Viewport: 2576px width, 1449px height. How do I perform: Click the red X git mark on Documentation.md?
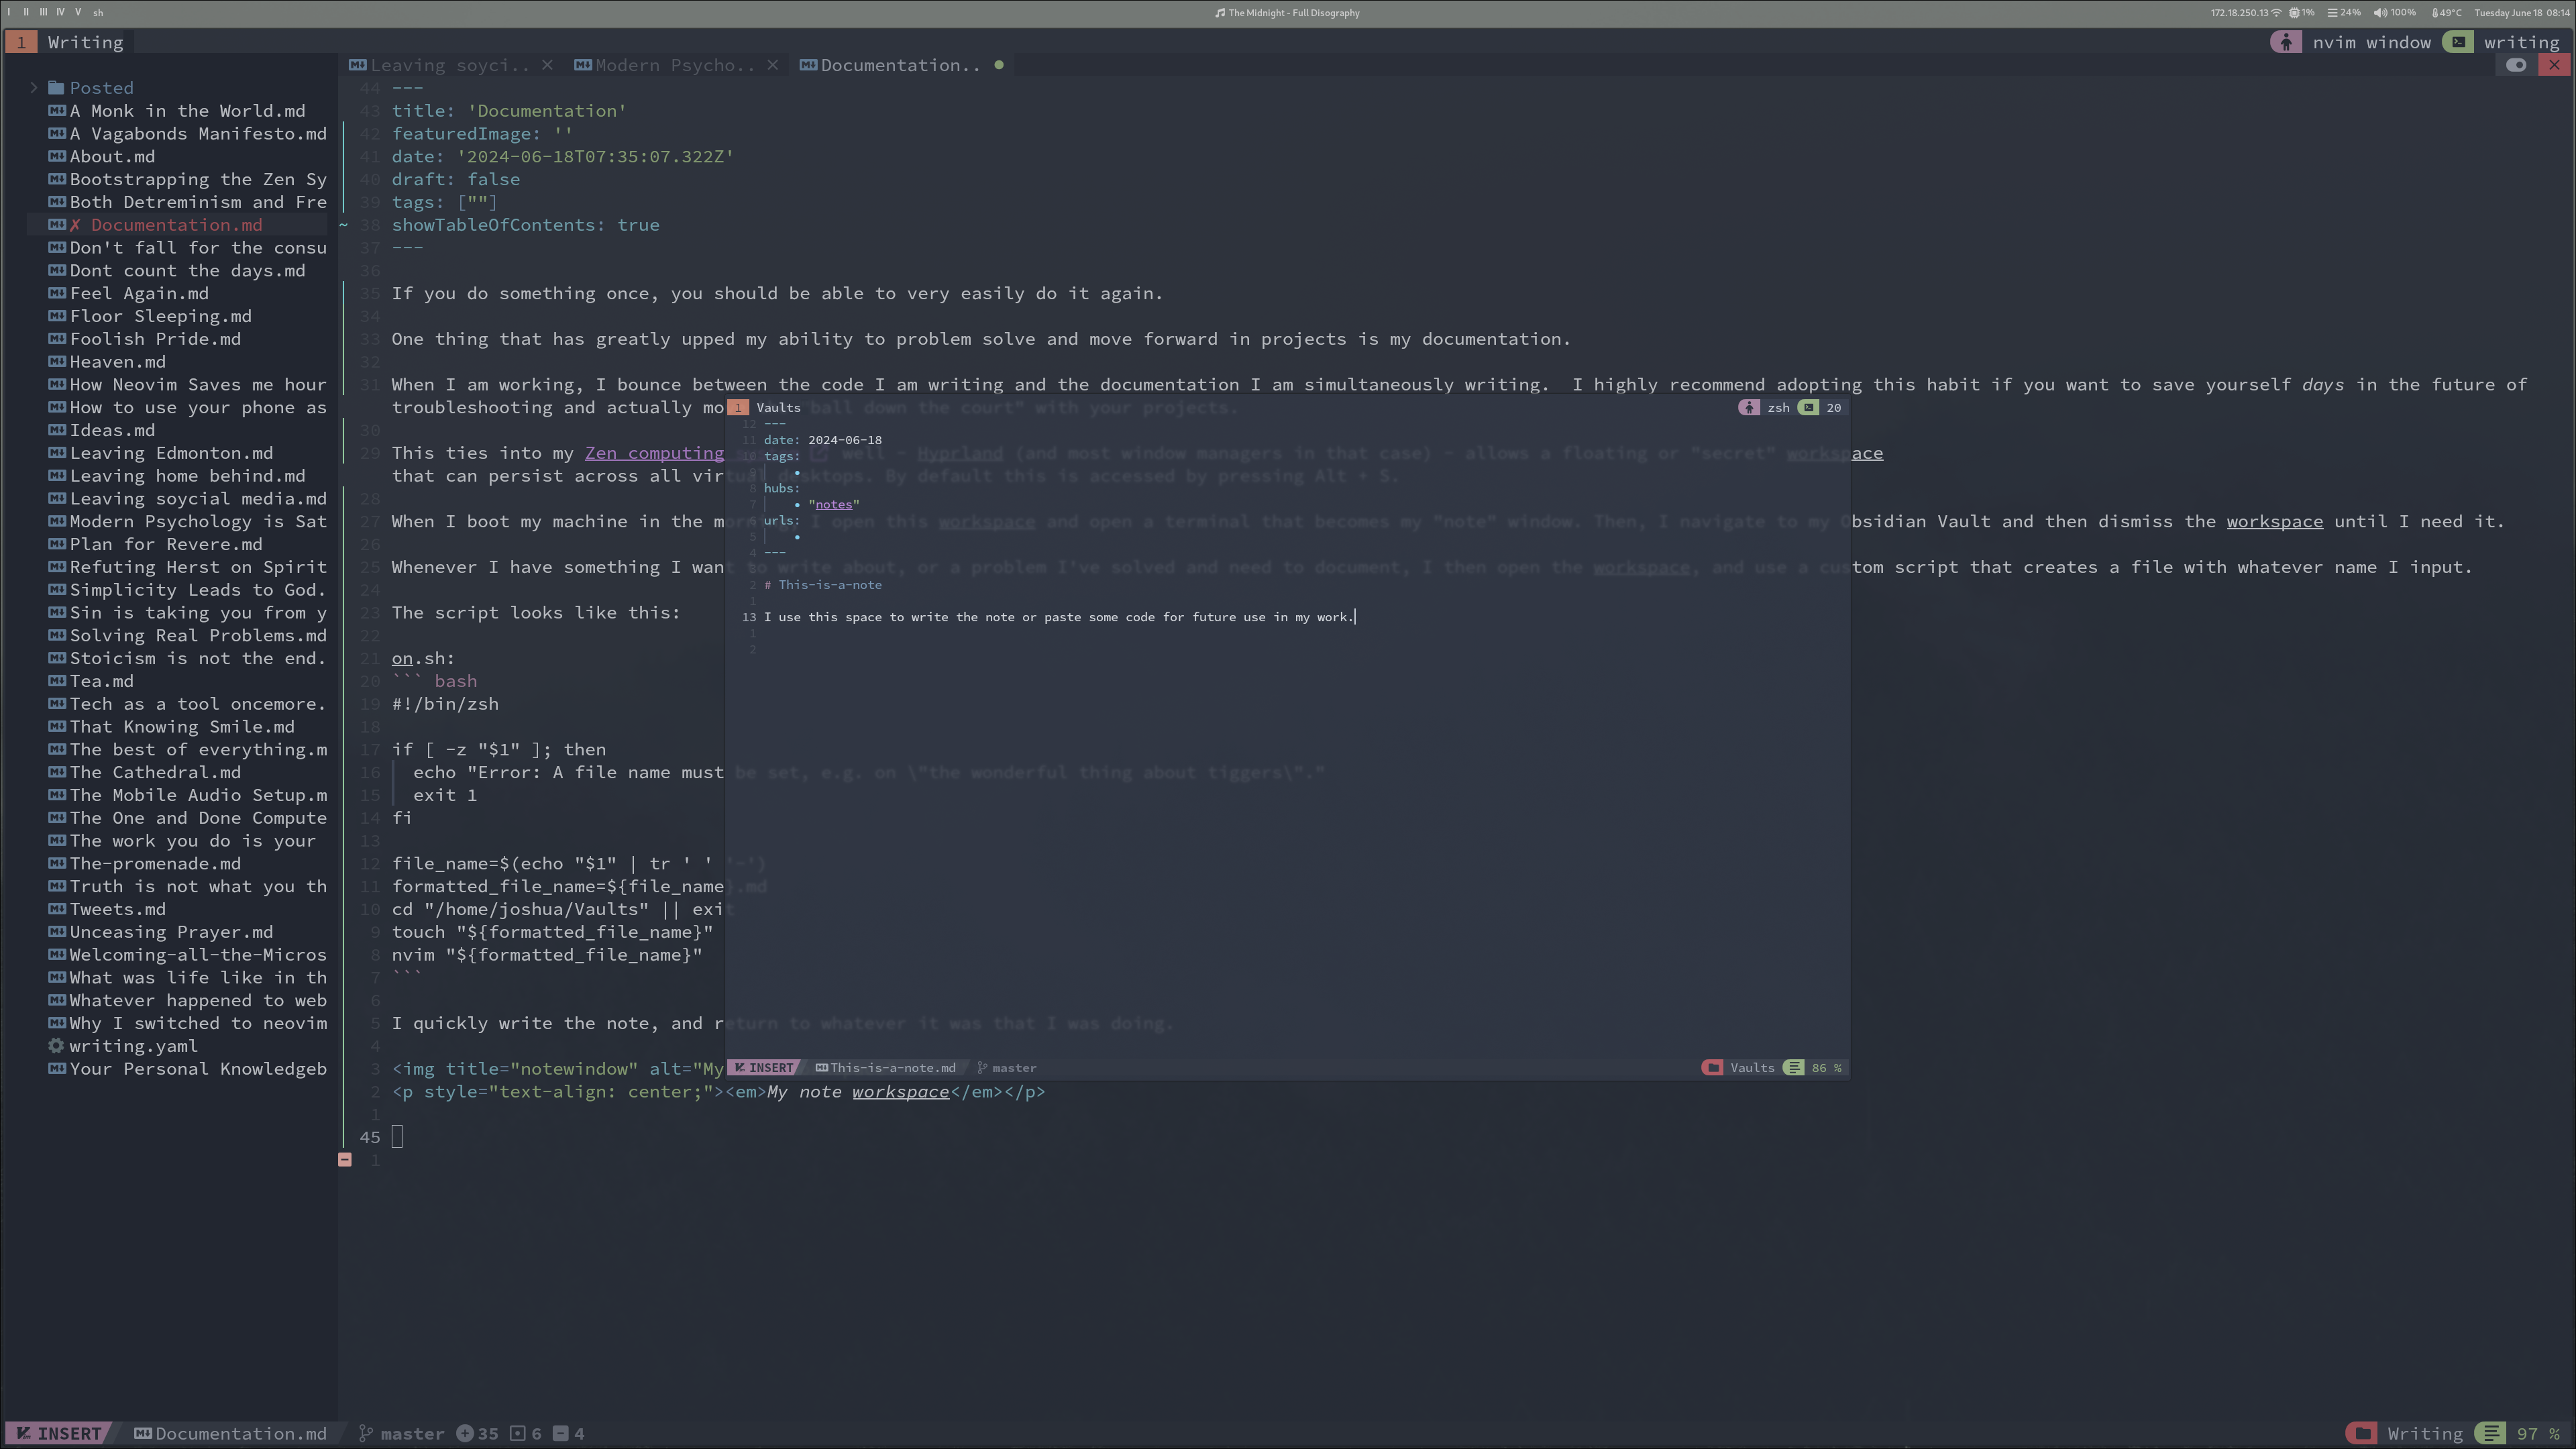pyautogui.click(x=75, y=225)
